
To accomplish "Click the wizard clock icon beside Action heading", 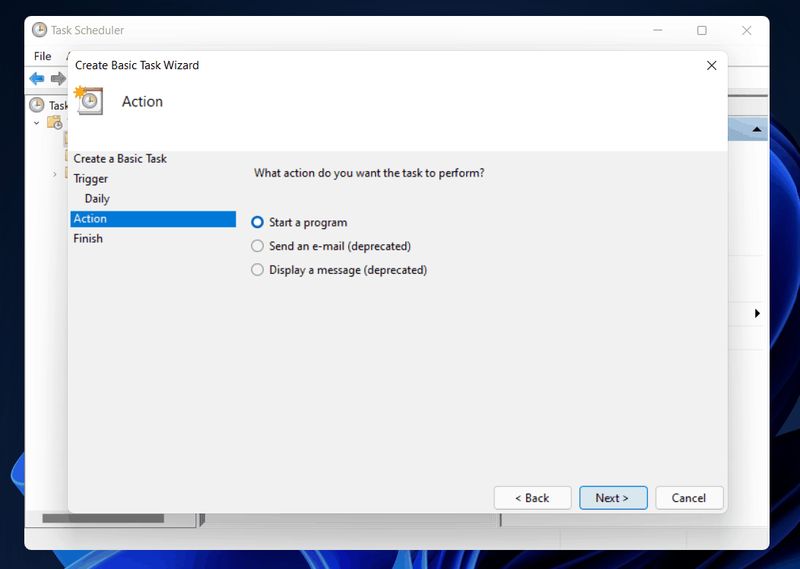I will point(89,101).
